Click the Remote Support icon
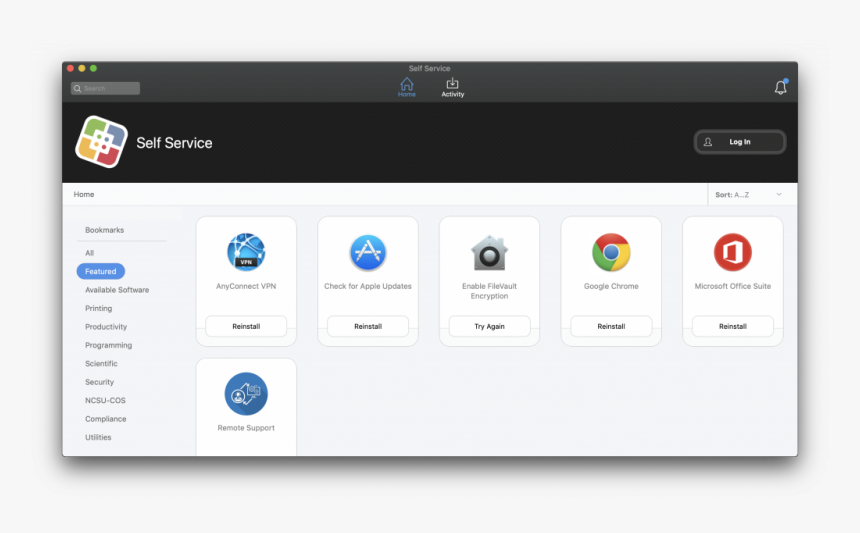860x533 pixels. tap(246, 394)
